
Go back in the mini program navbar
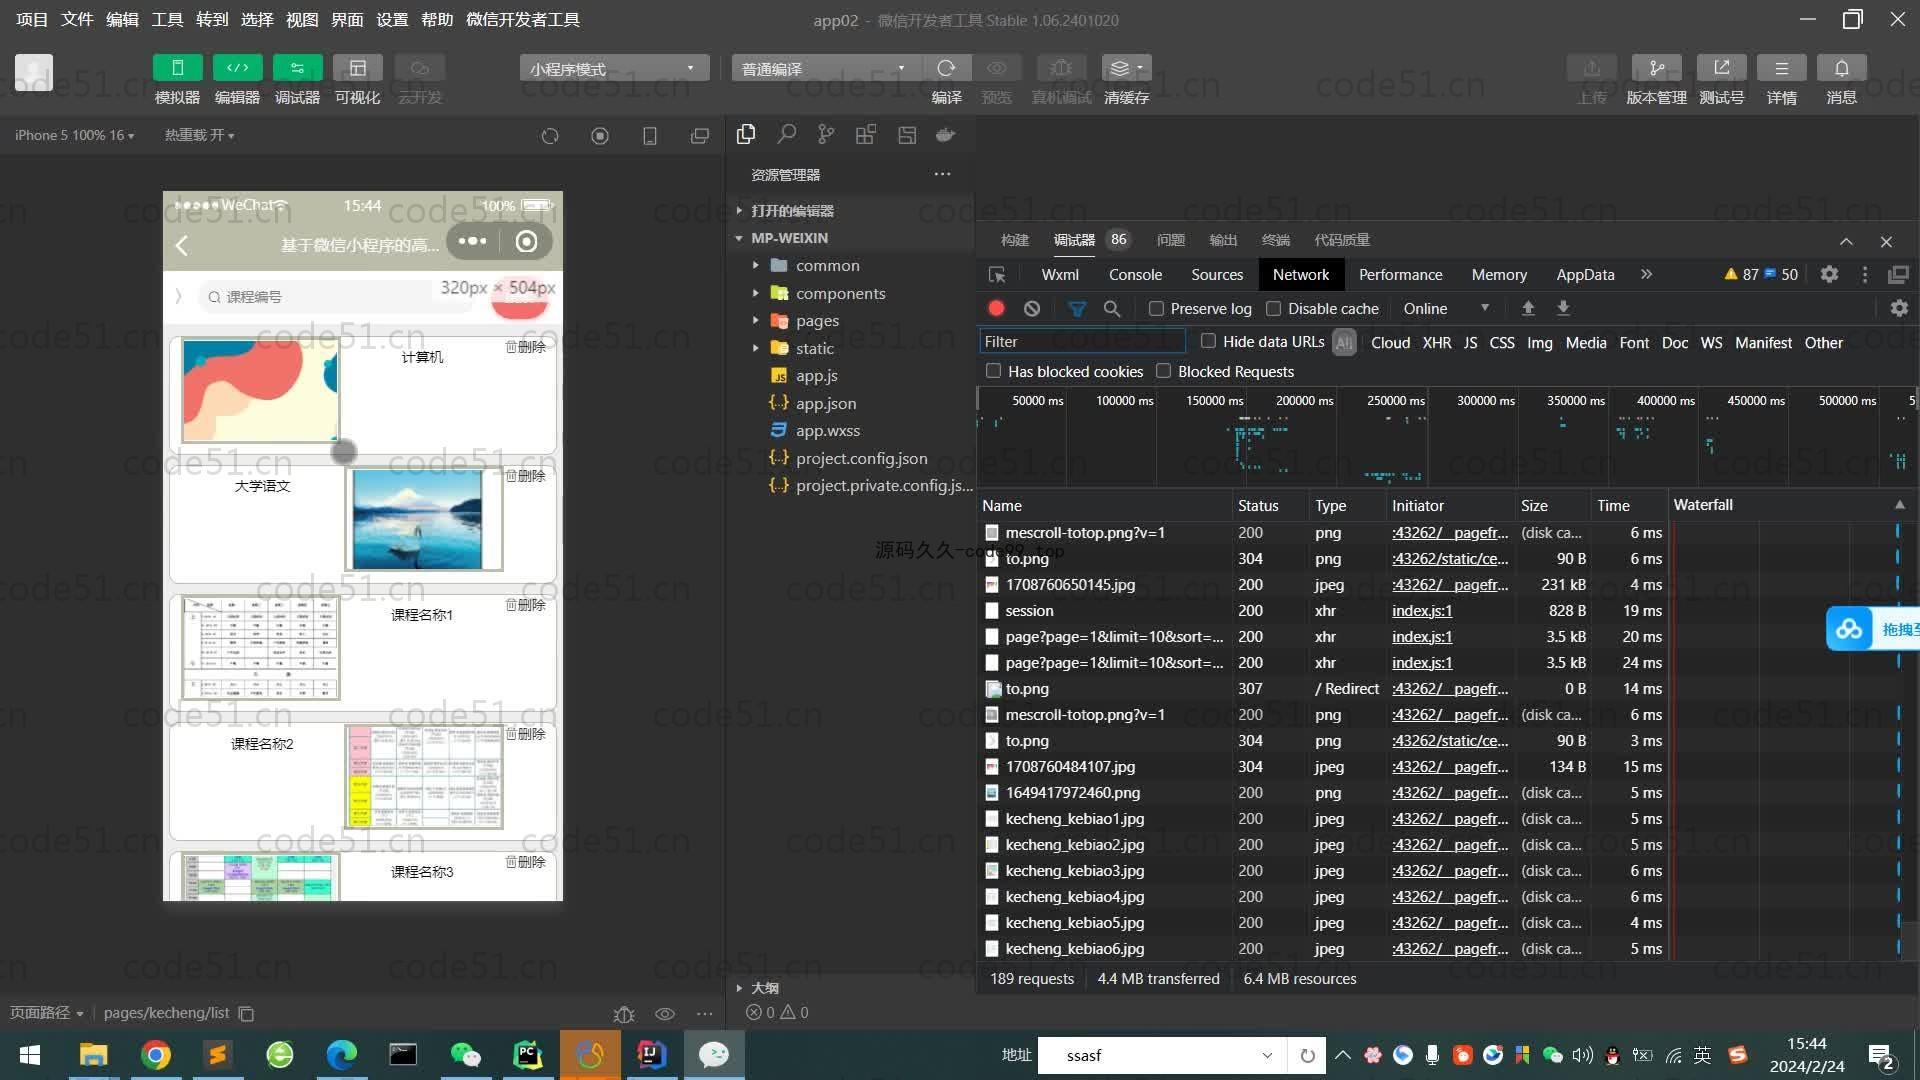(x=182, y=246)
